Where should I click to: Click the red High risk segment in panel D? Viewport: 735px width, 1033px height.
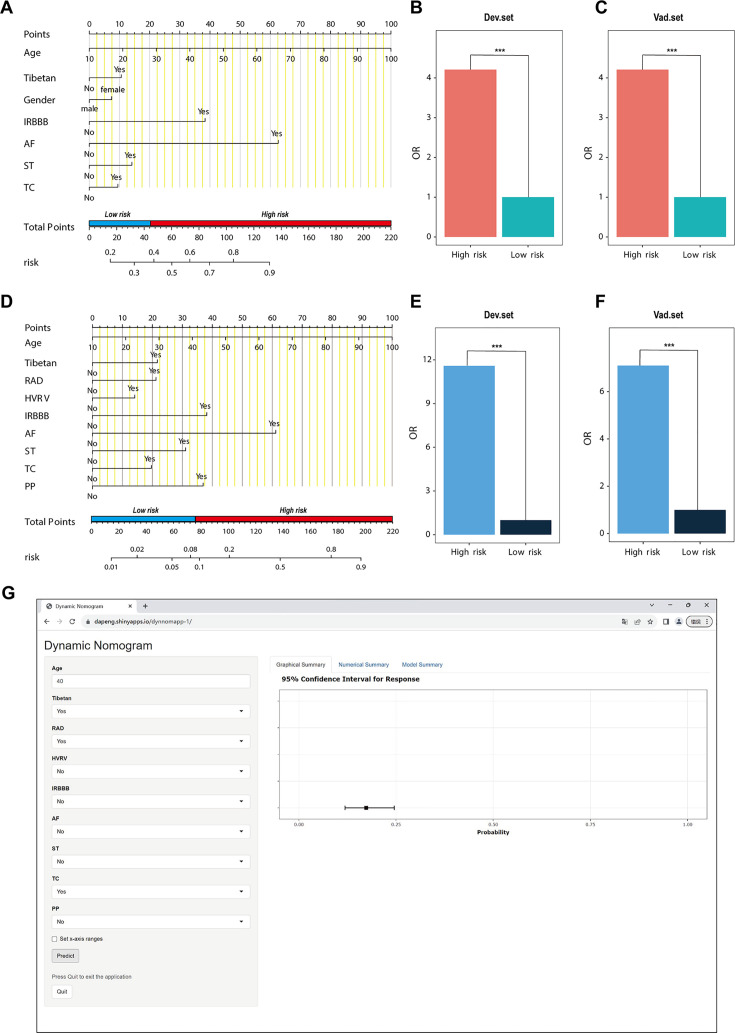(294, 519)
